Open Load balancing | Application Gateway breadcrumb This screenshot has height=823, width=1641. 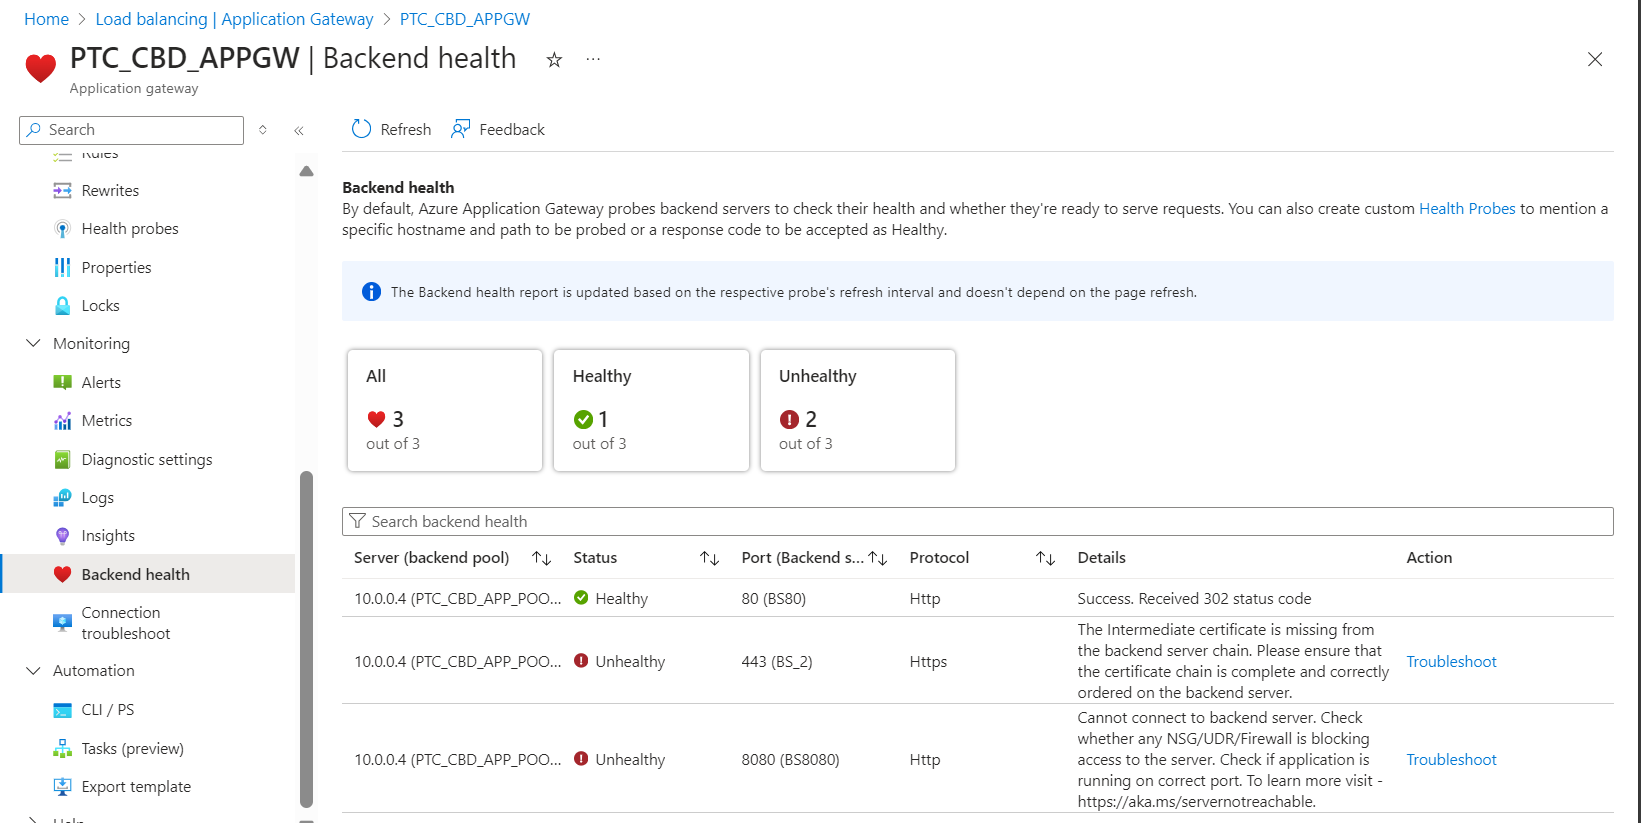234,19
